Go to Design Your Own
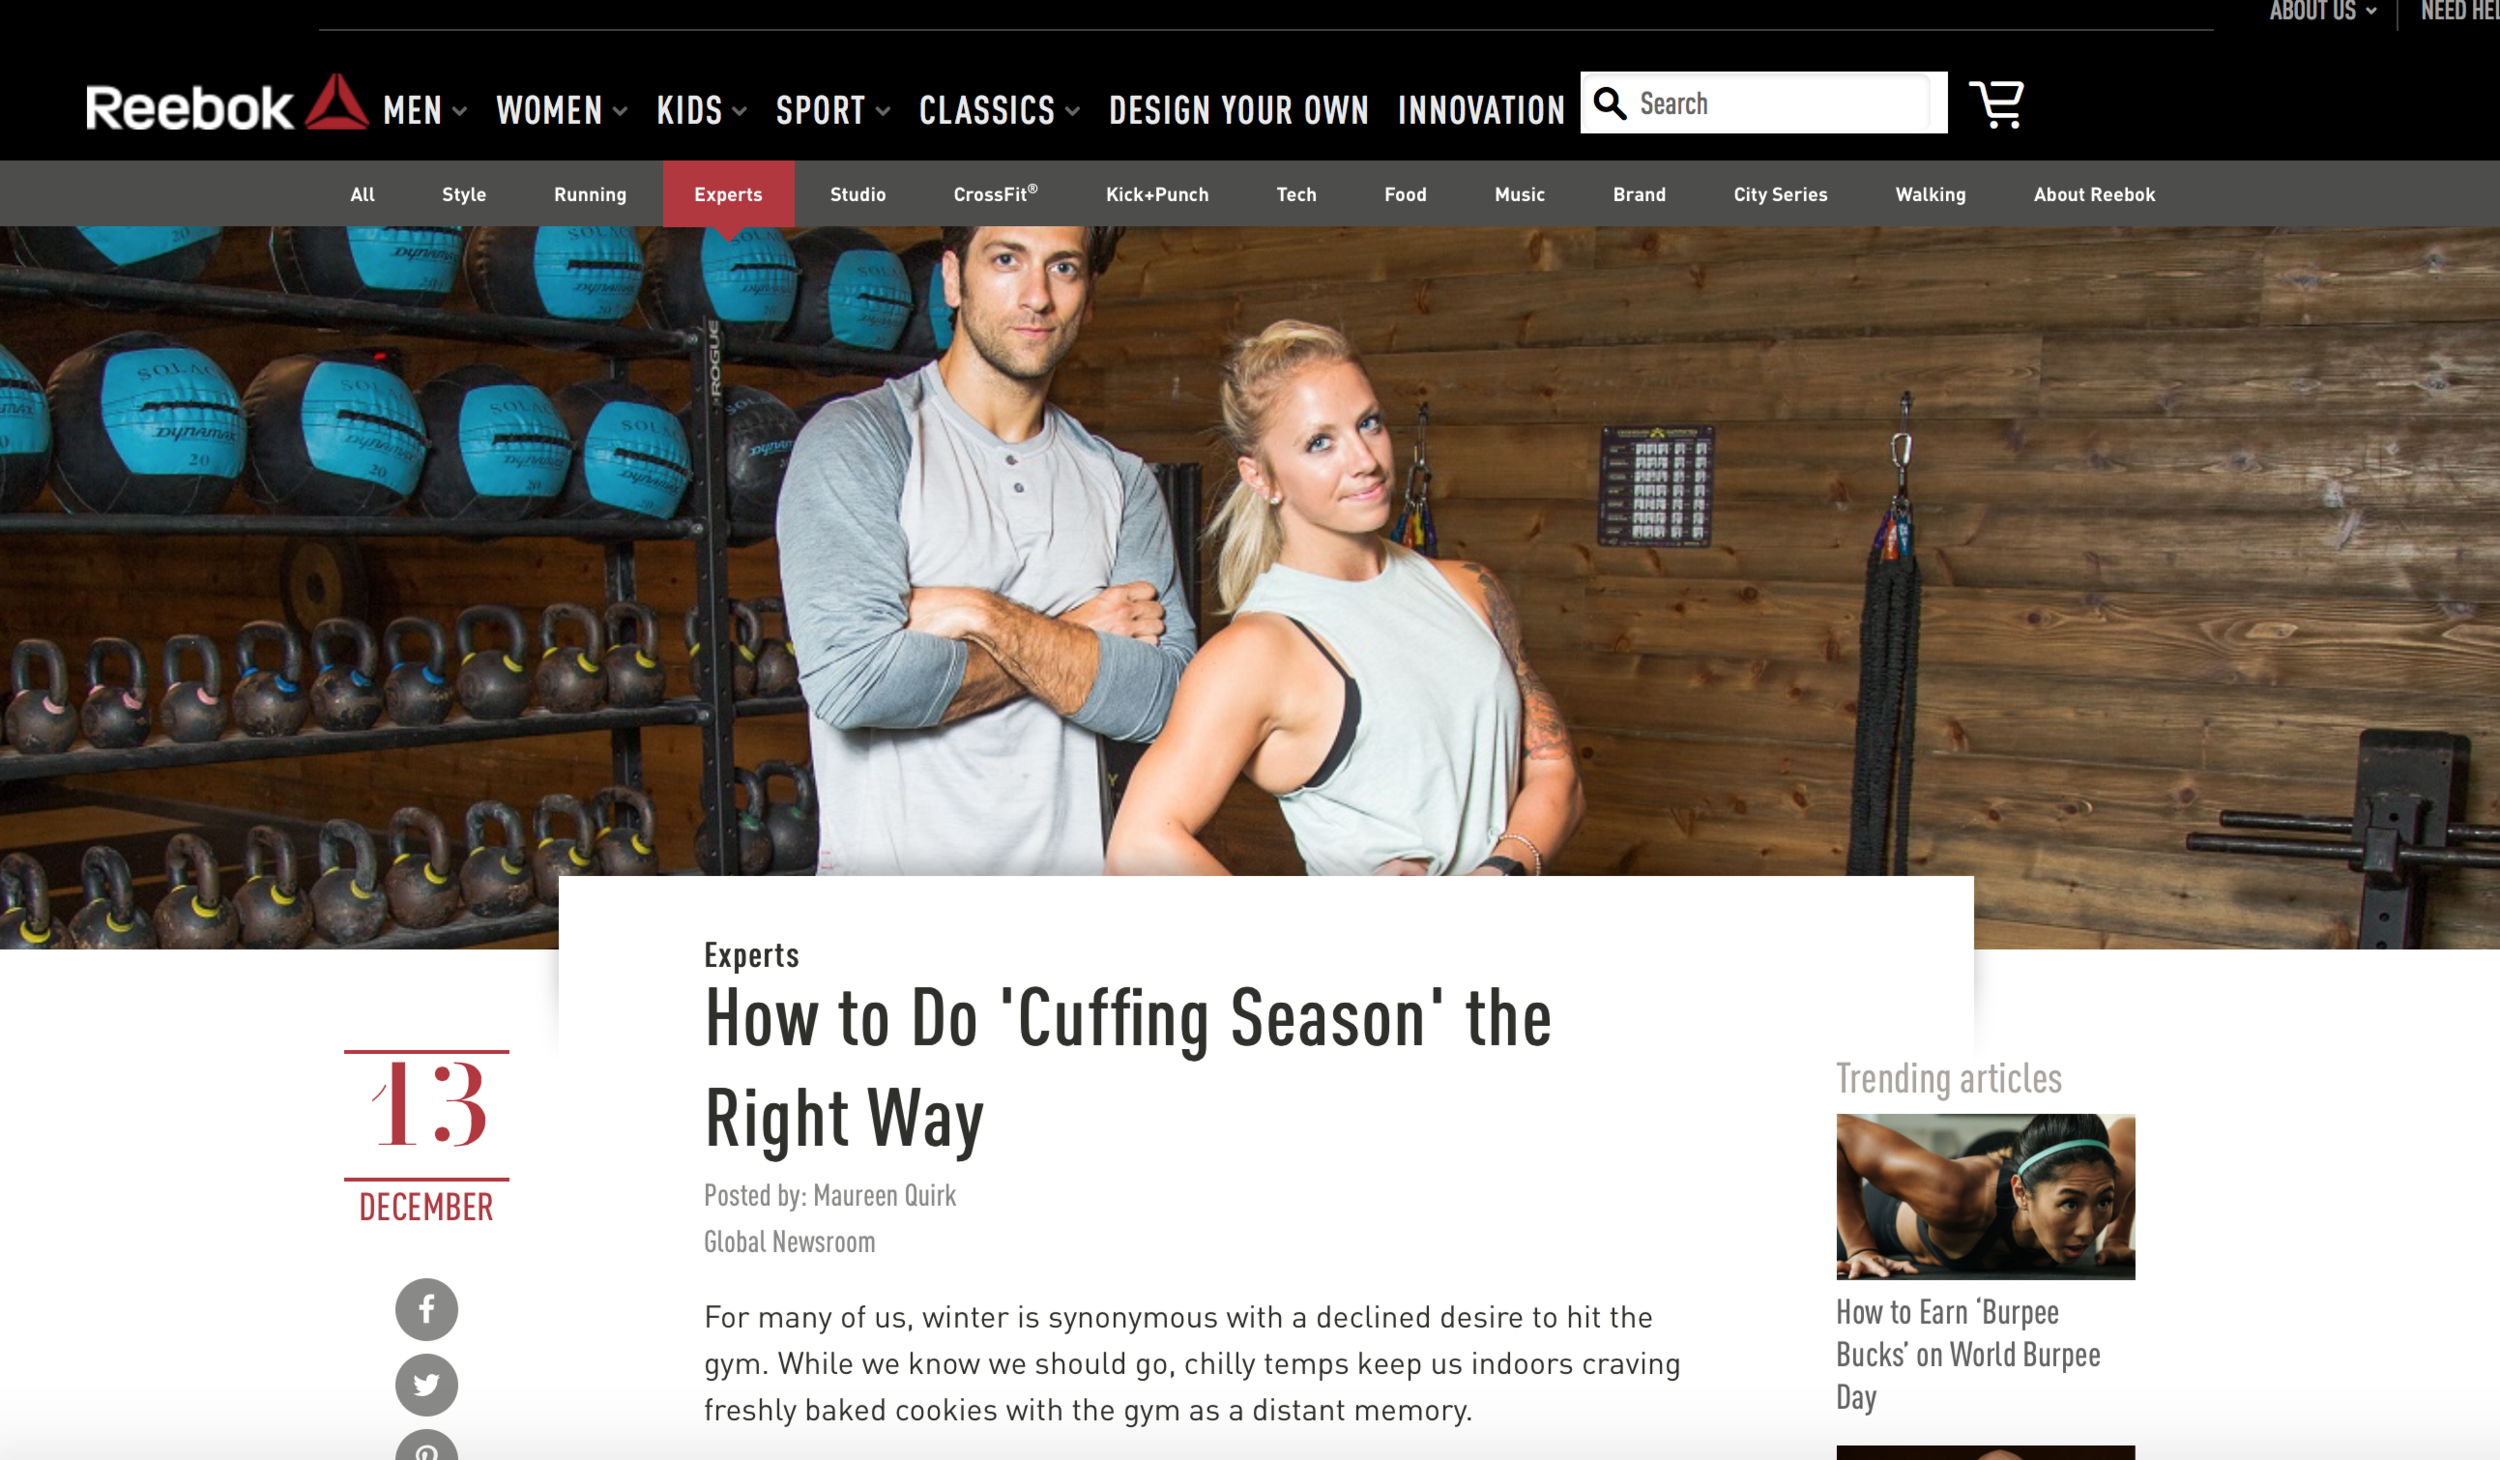 (1238, 110)
